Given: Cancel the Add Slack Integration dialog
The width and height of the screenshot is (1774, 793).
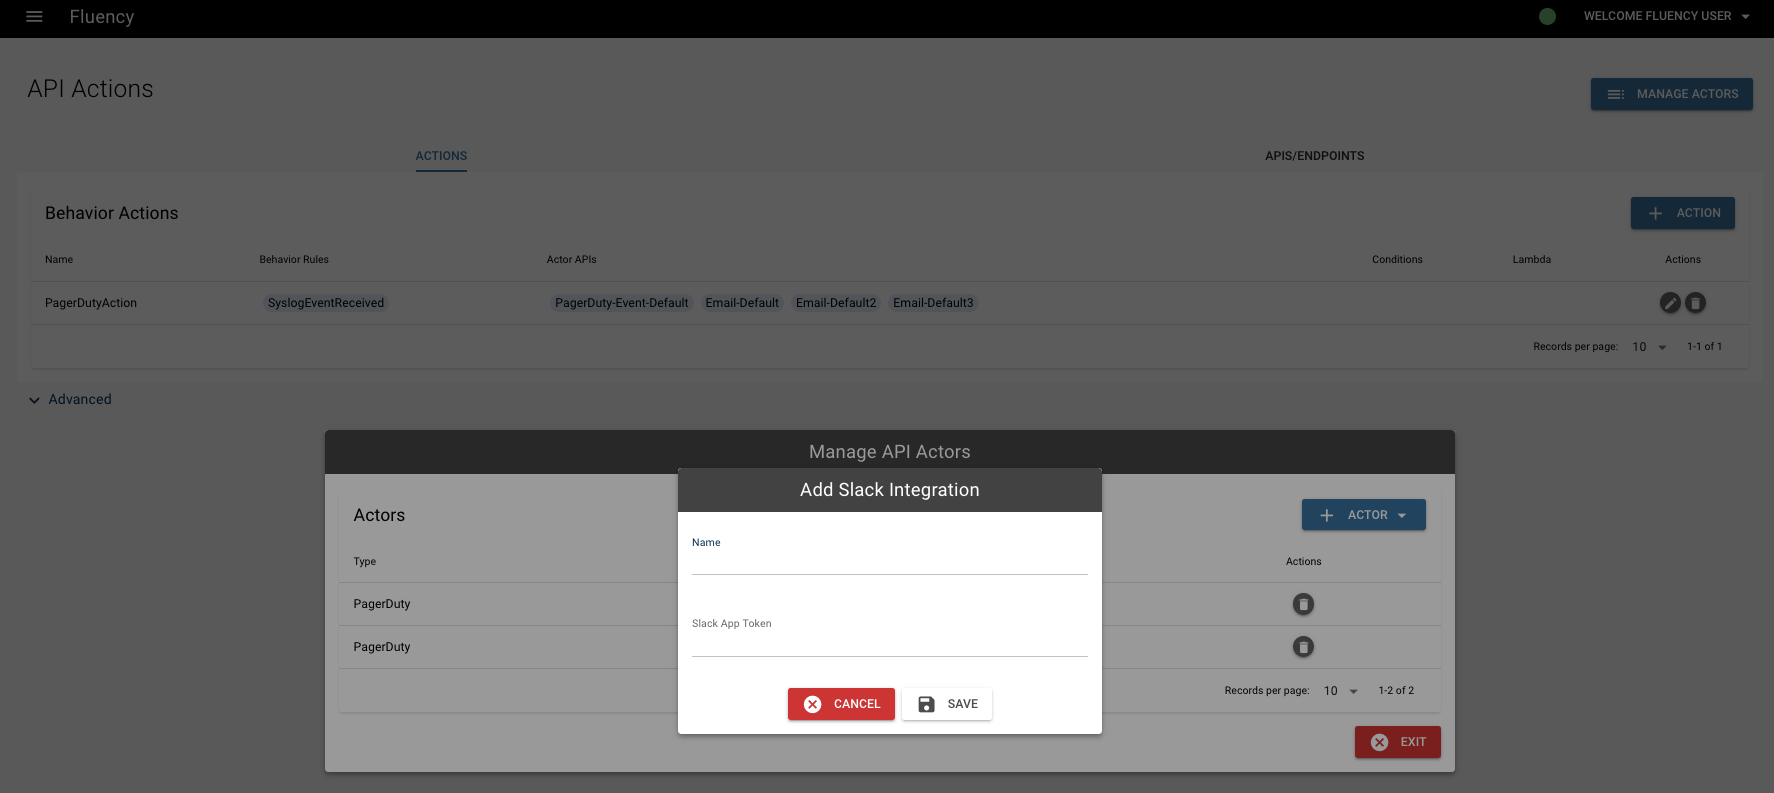Looking at the screenshot, I should [841, 704].
